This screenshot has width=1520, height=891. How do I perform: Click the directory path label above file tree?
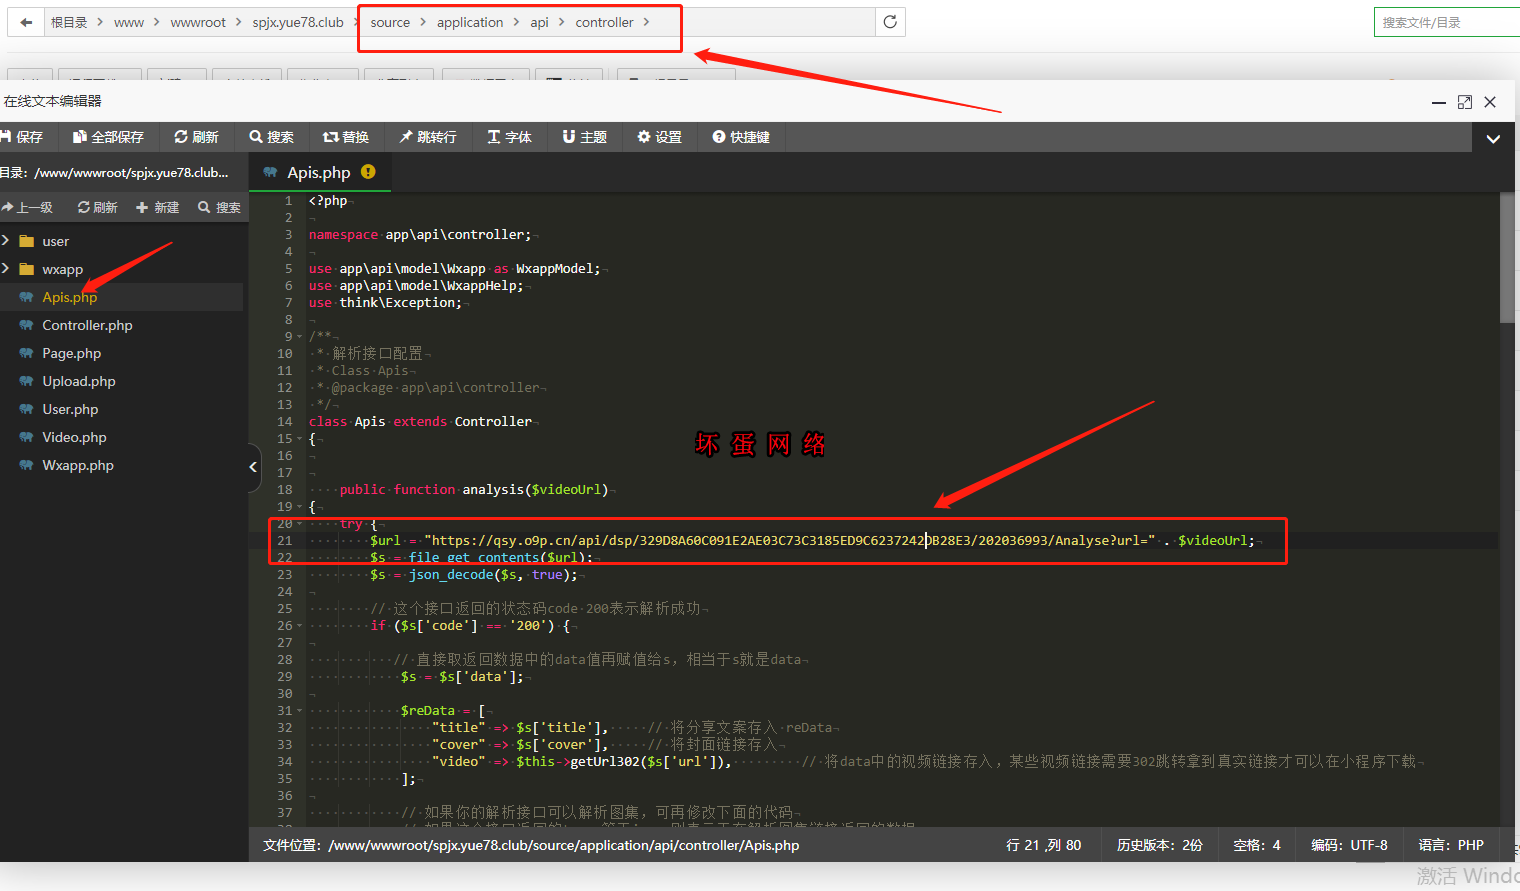click(114, 172)
